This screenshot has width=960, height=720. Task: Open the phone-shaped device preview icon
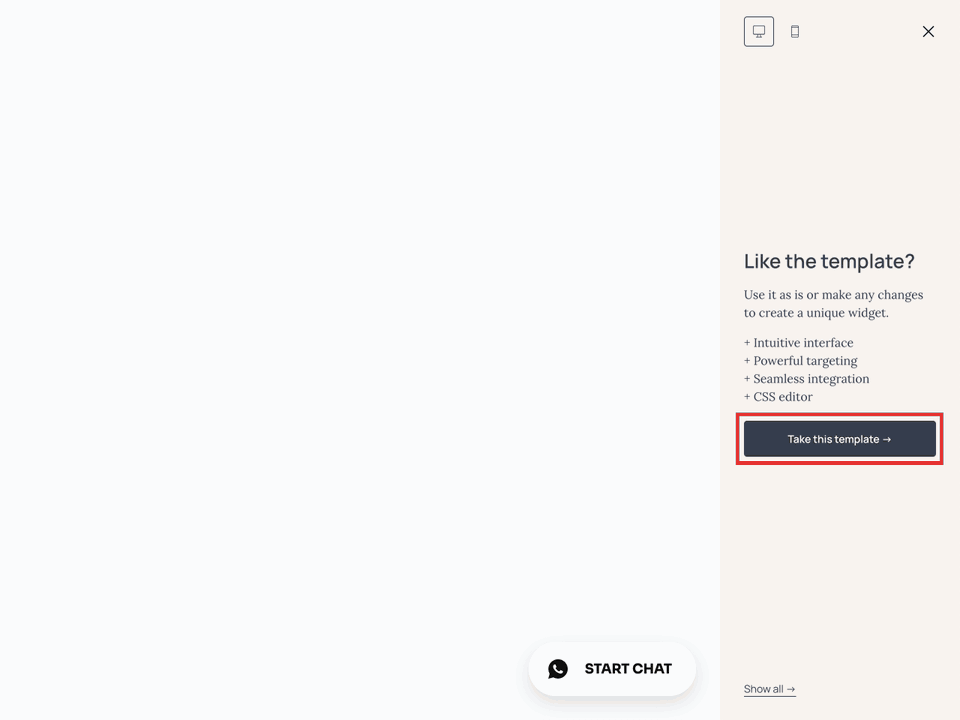click(x=795, y=31)
